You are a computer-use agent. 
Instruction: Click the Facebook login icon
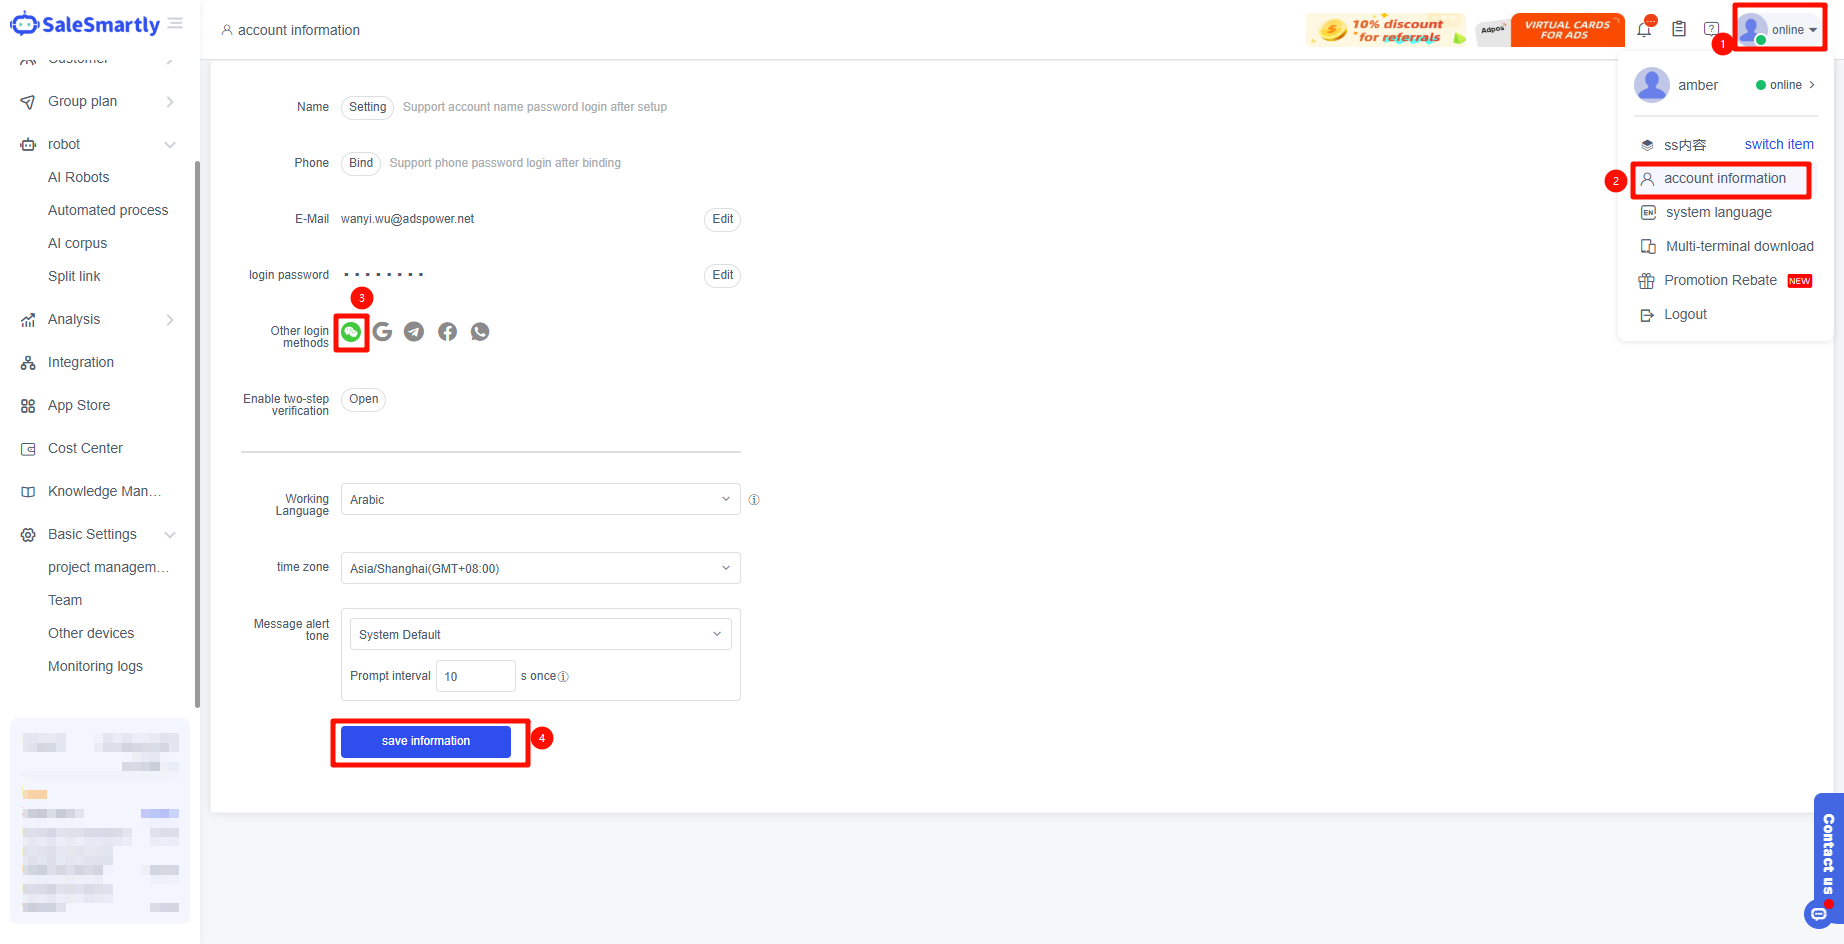click(447, 332)
